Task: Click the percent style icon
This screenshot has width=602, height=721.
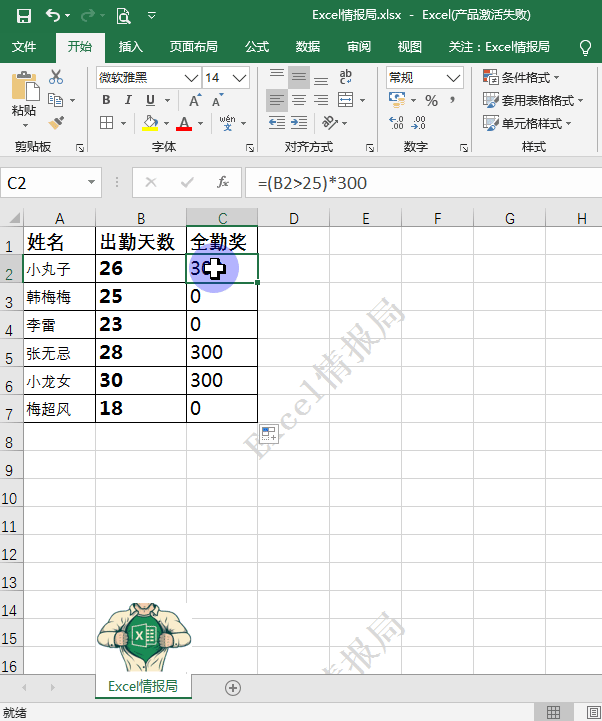Action: 431,100
